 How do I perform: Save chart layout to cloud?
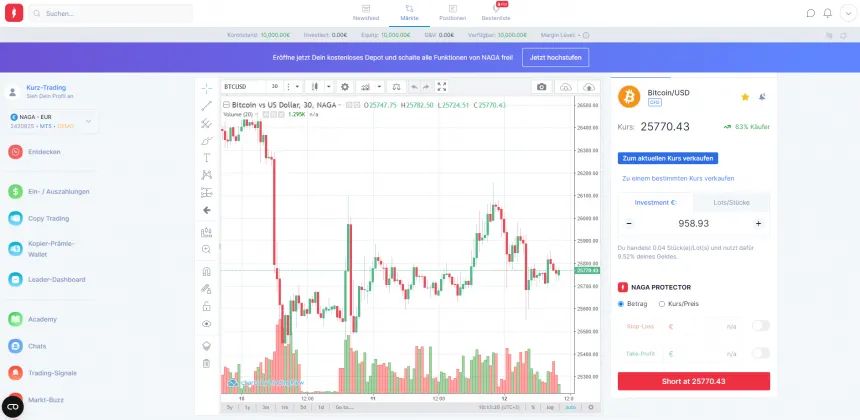click(589, 87)
